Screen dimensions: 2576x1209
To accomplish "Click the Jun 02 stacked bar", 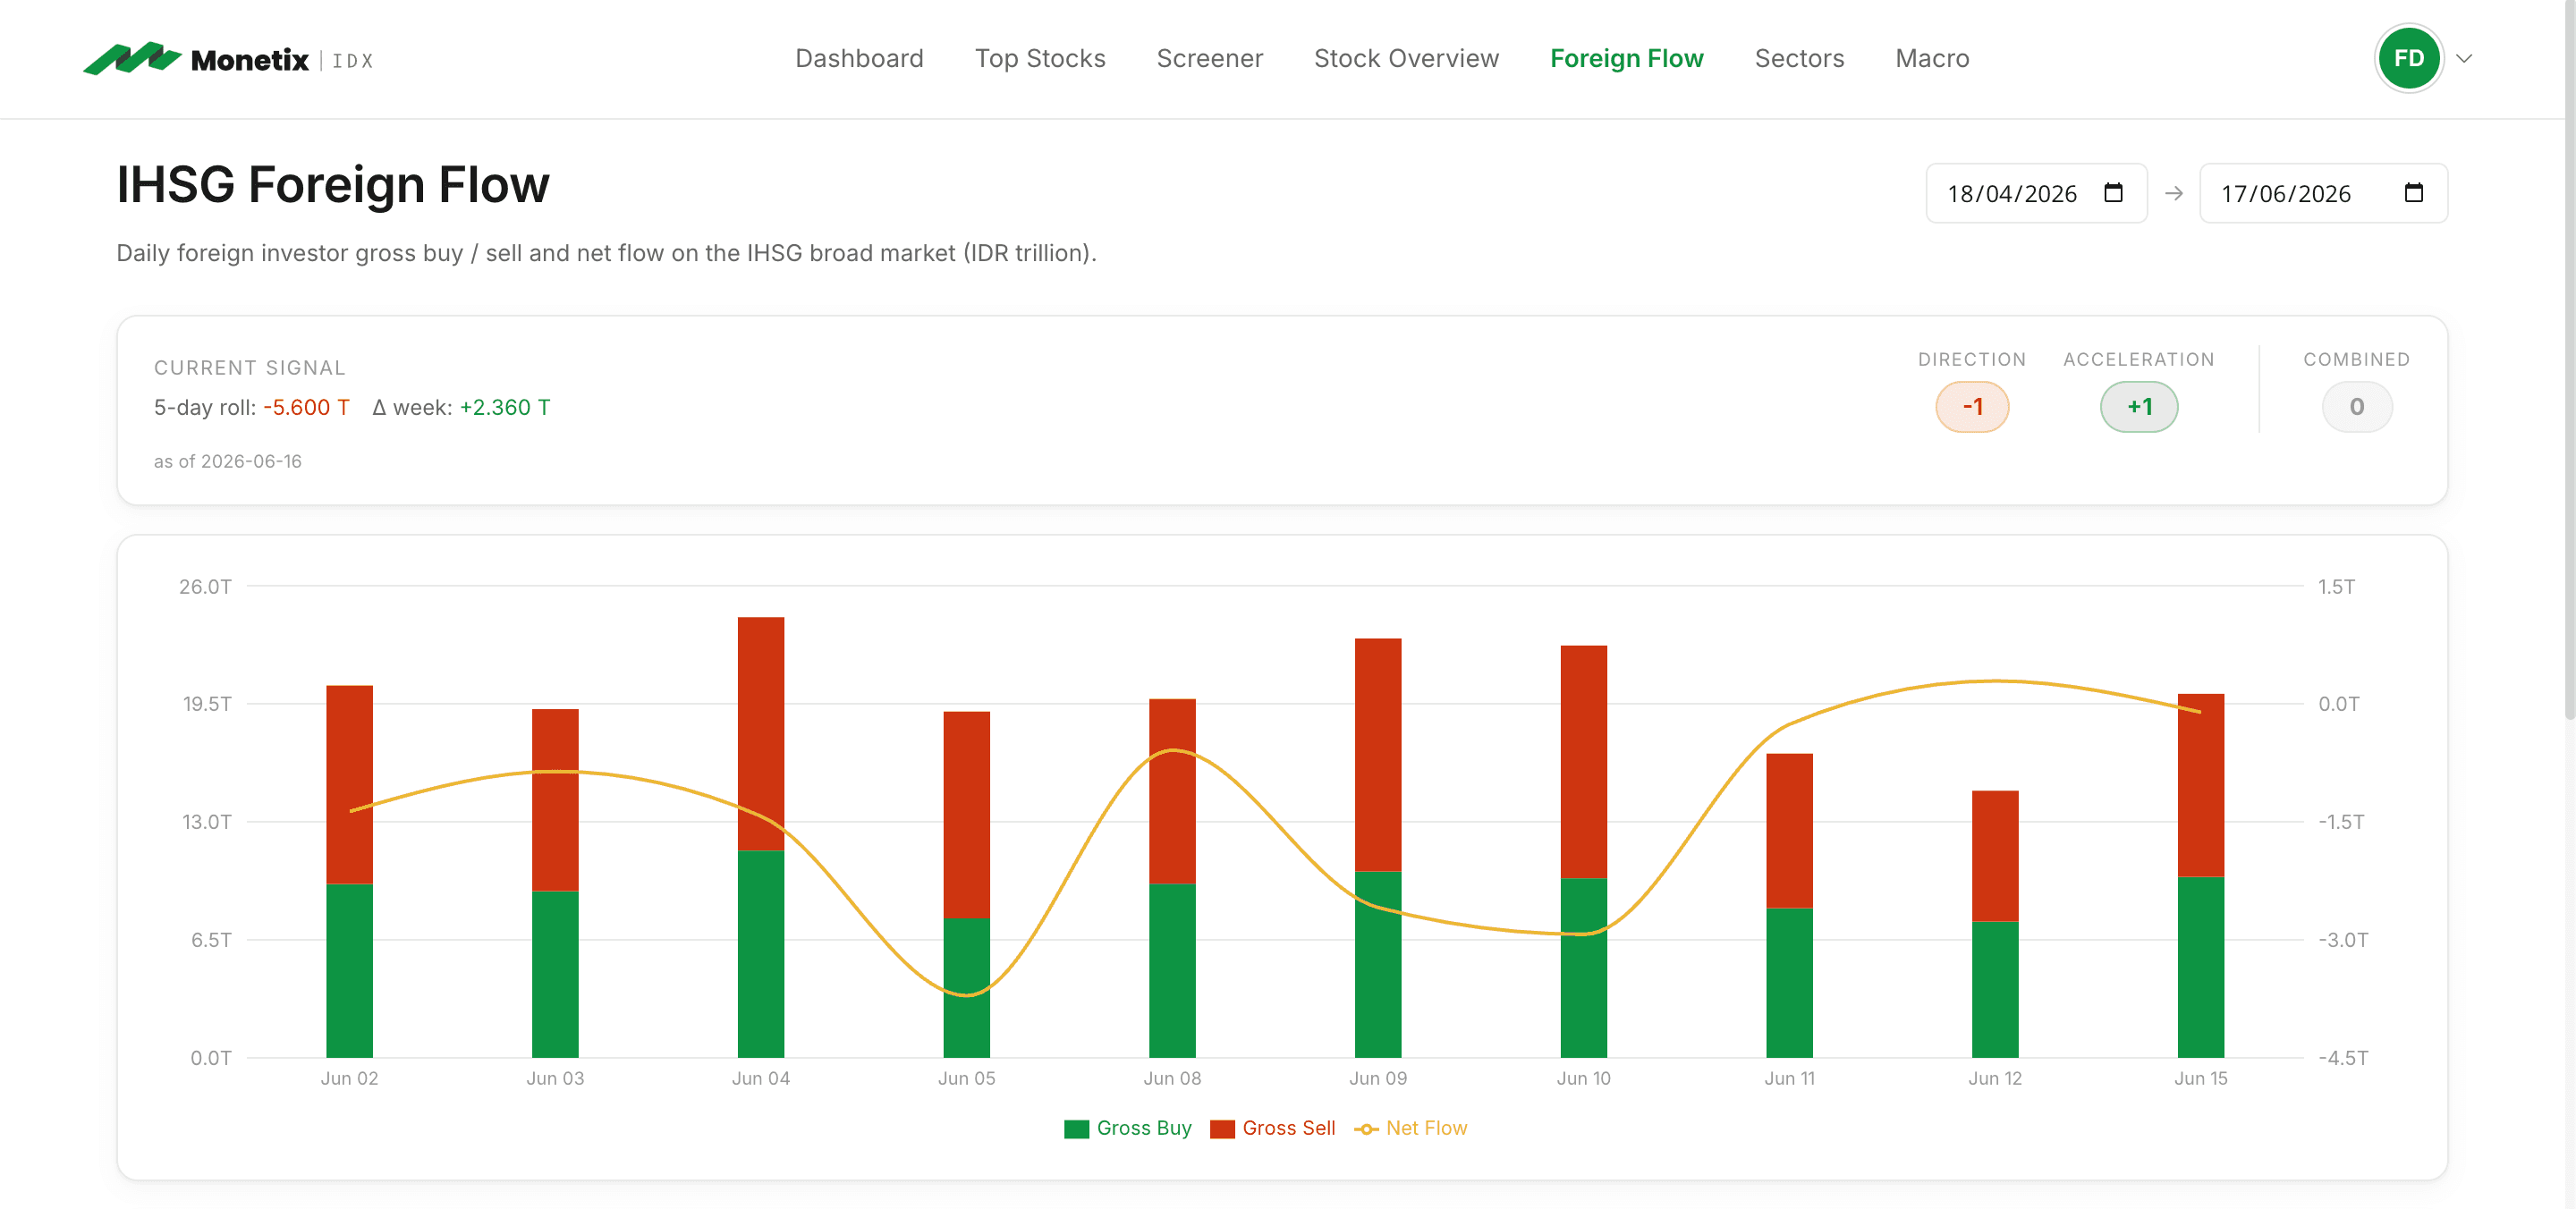I will tap(349, 871).
